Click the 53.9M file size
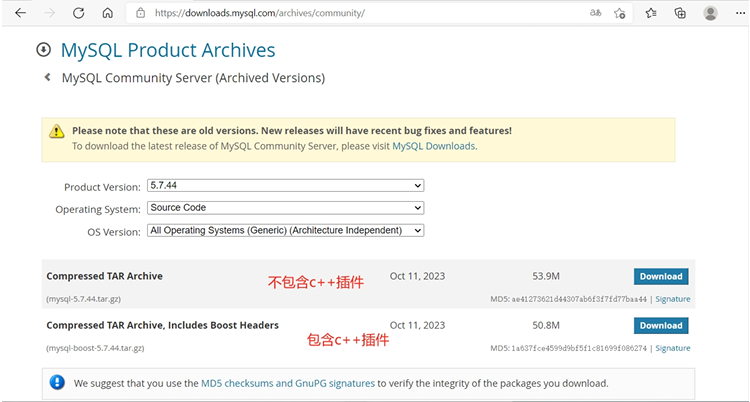The image size is (750, 402). [x=546, y=276]
